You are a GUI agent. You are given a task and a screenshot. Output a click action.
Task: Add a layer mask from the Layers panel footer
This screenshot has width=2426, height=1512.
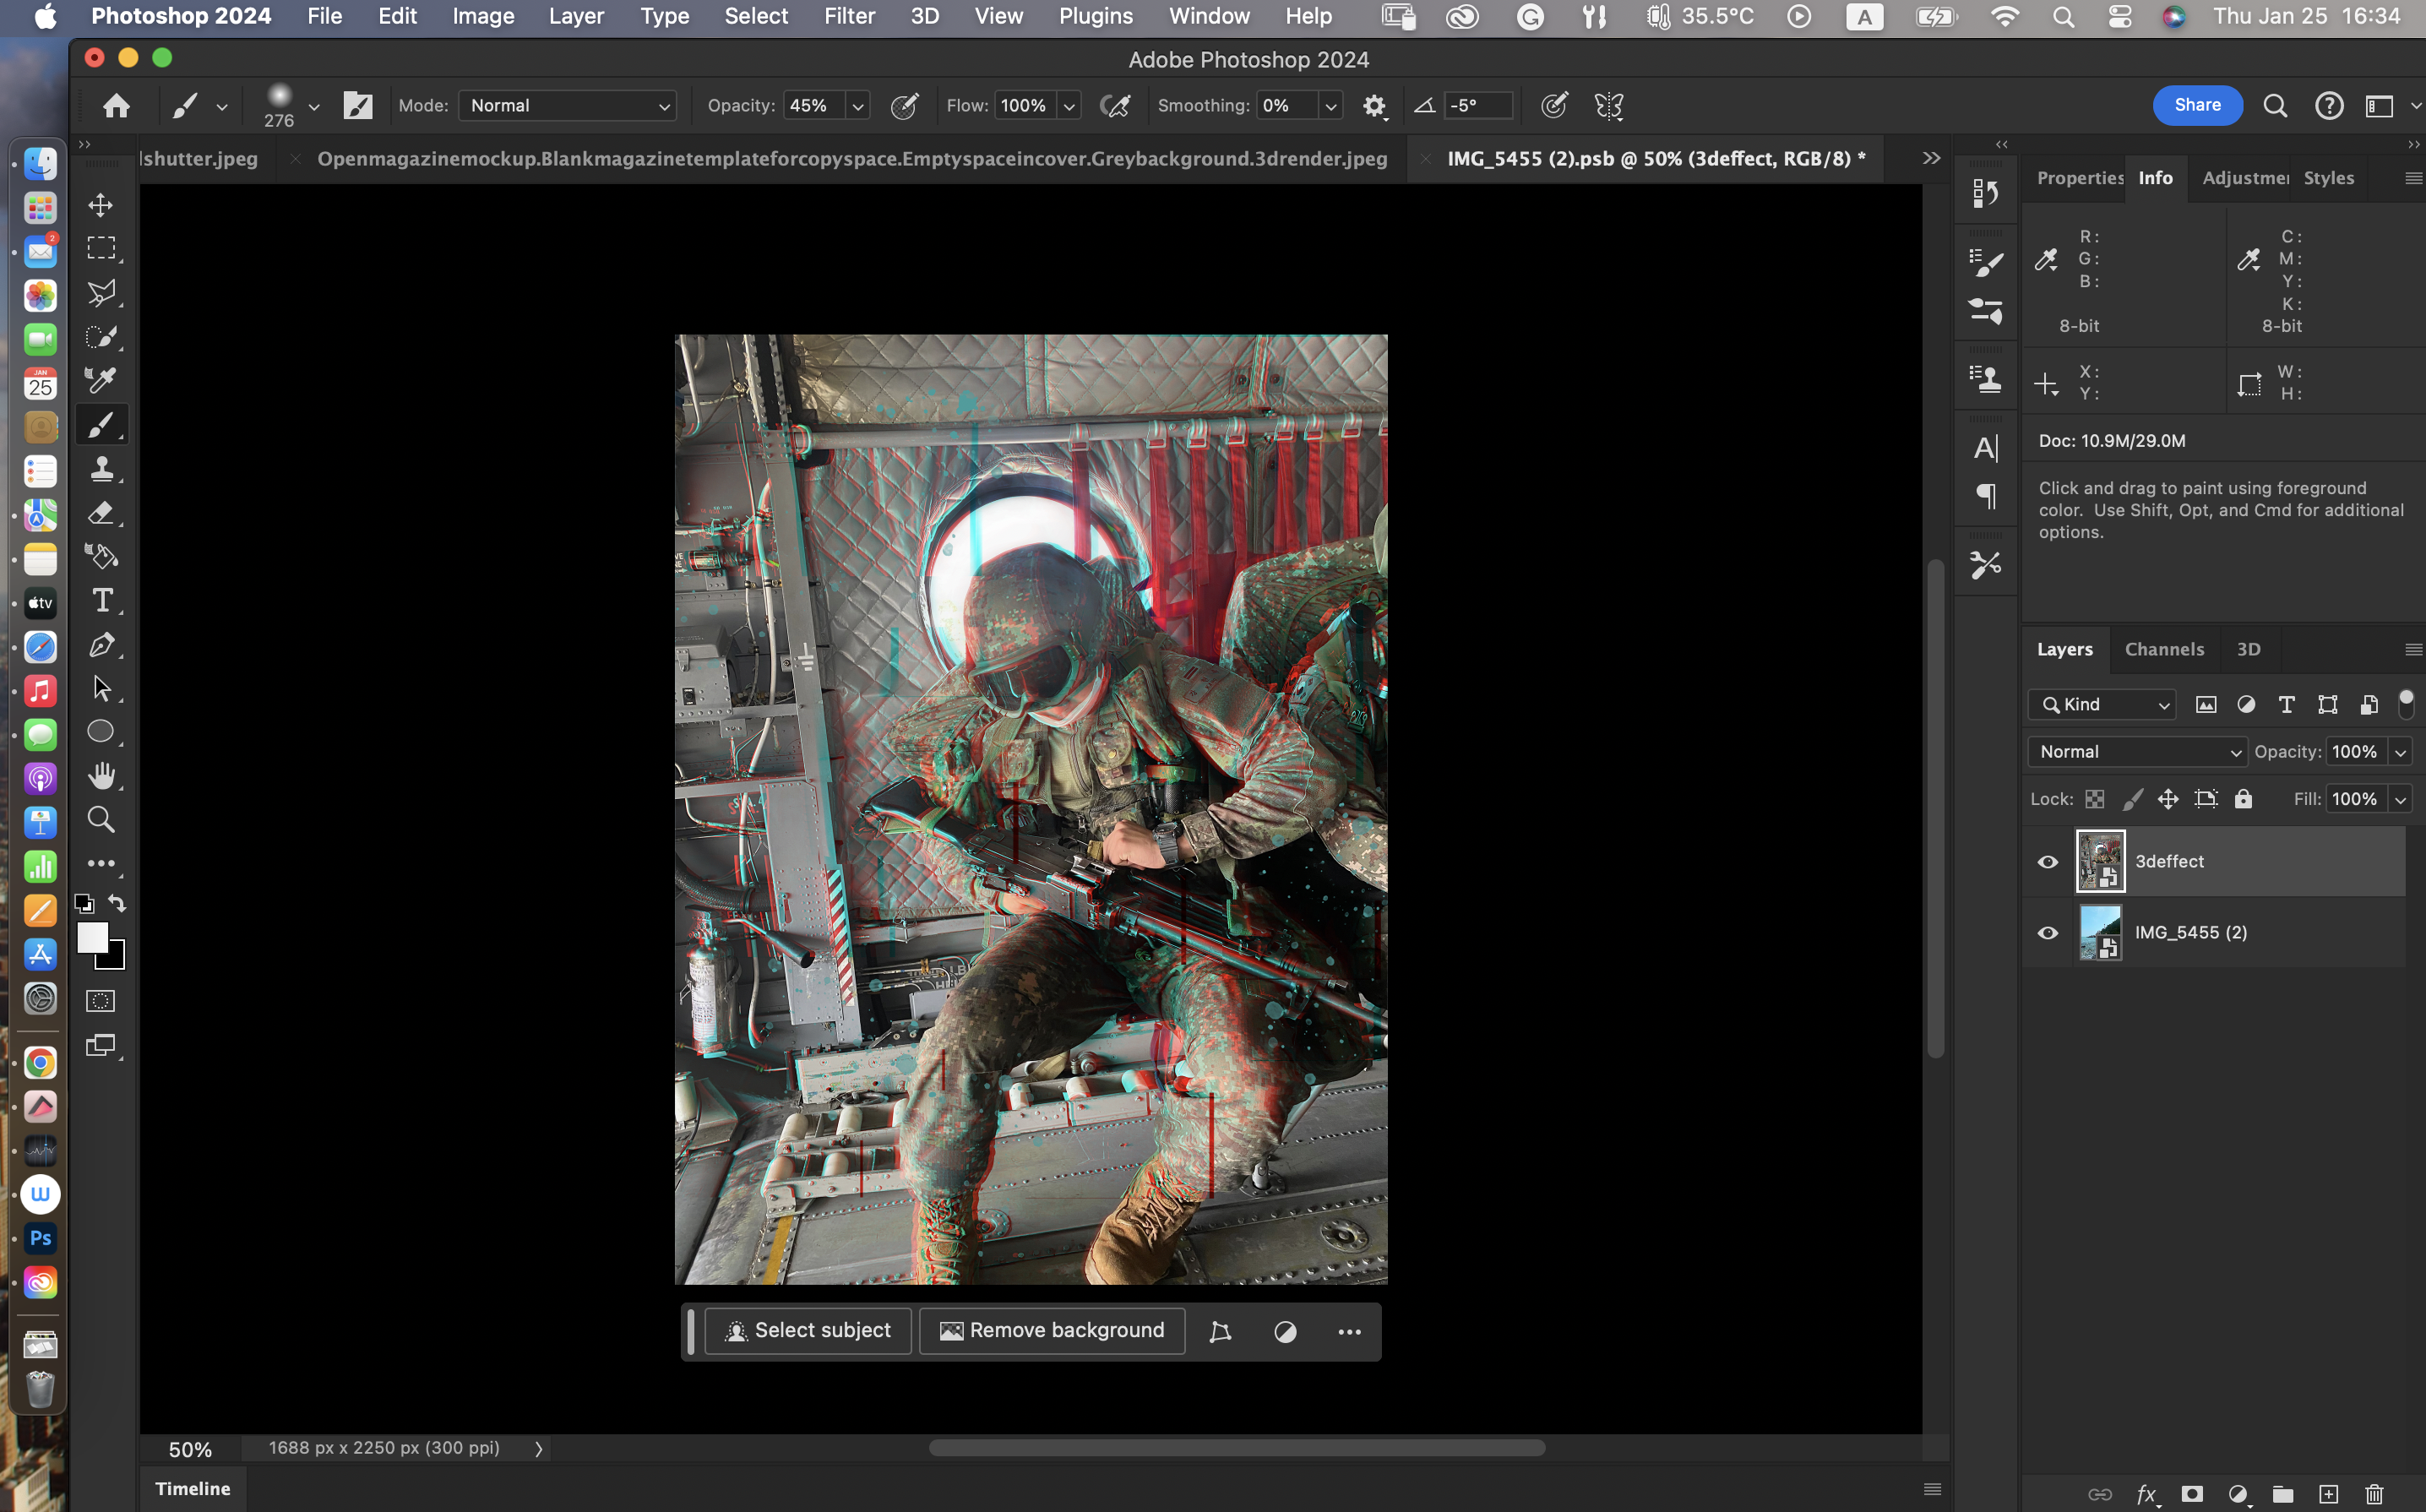click(2191, 1494)
